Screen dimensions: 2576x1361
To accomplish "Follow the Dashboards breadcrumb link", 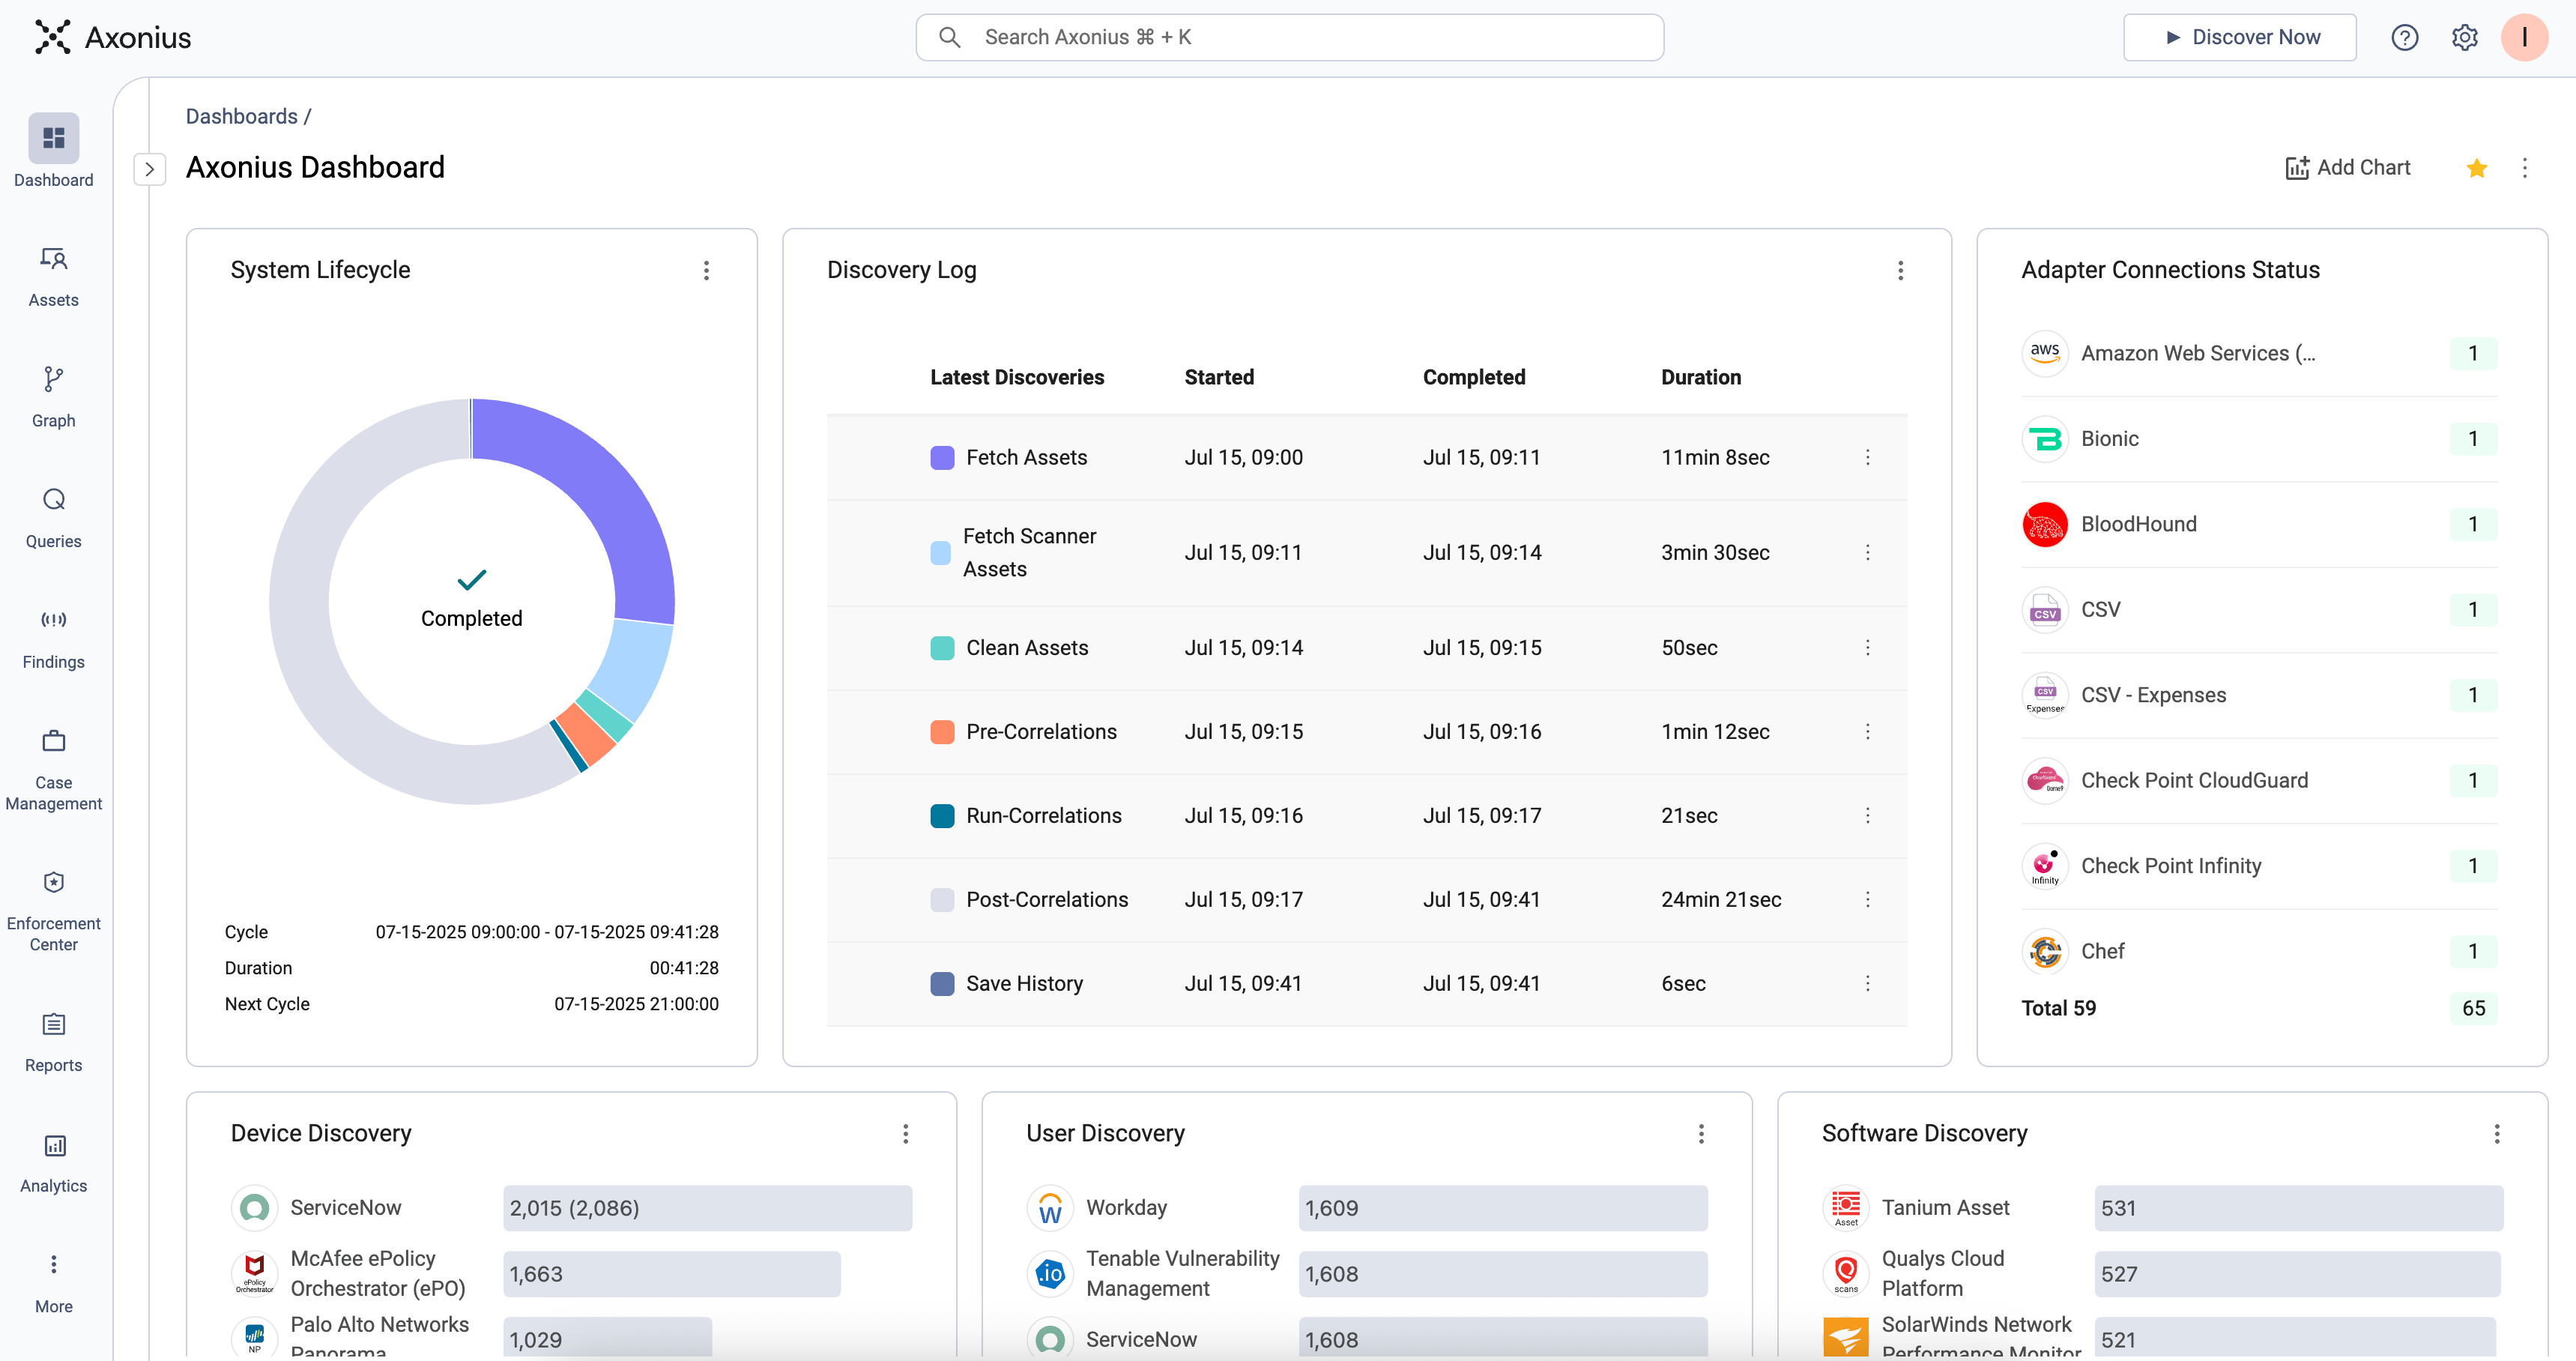I will [x=242, y=116].
